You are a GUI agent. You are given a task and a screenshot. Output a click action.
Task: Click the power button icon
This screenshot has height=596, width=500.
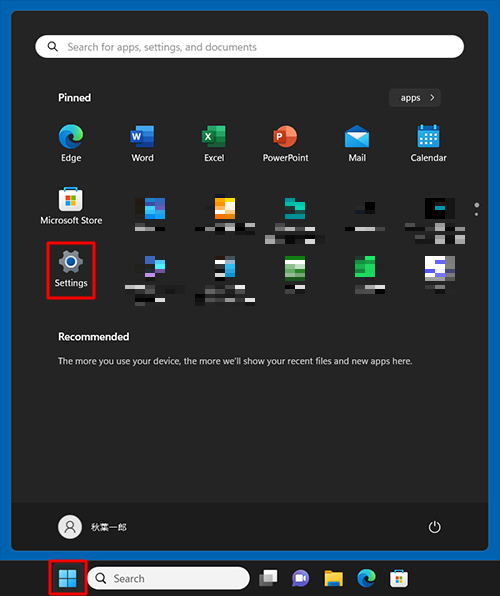click(434, 527)
